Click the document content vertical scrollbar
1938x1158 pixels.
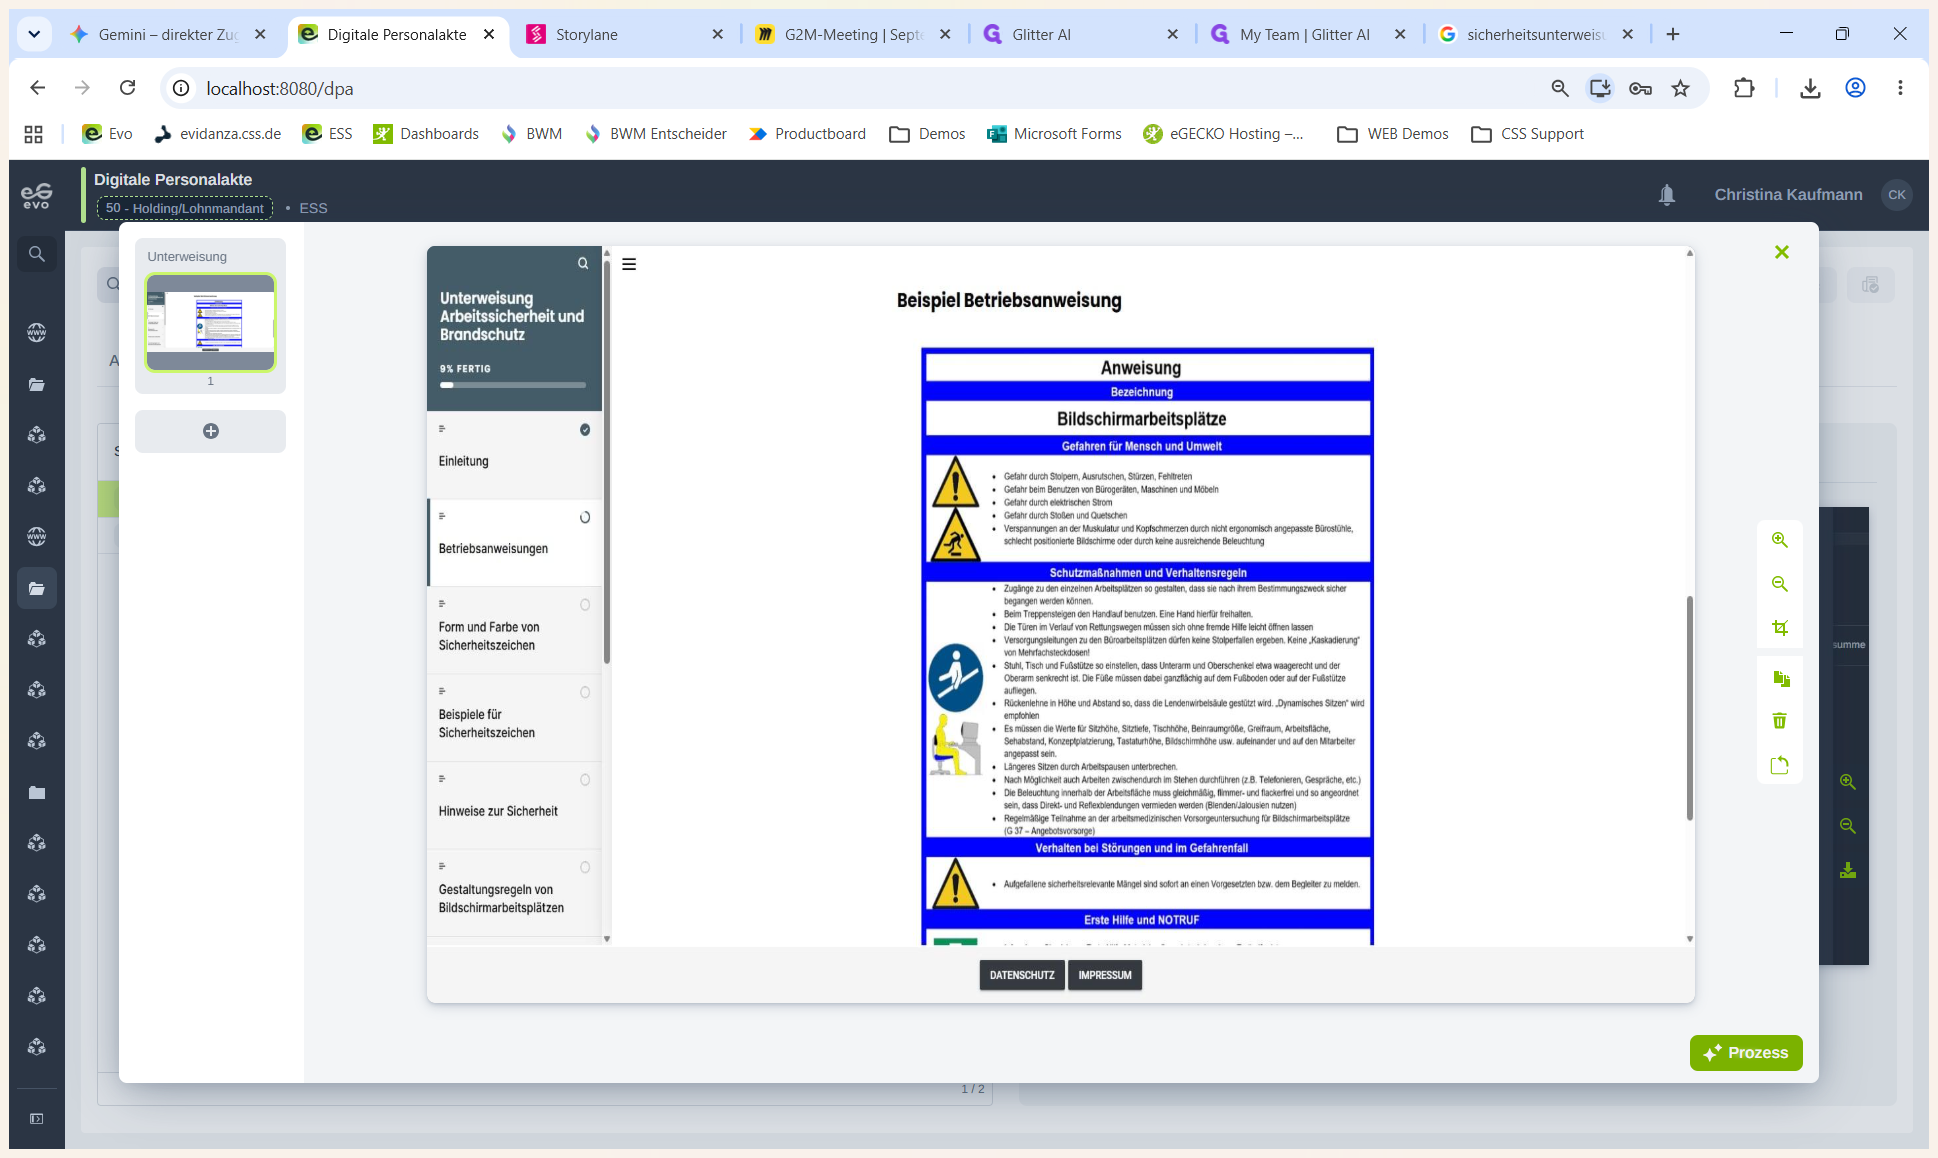click(x=1690, y=708)
